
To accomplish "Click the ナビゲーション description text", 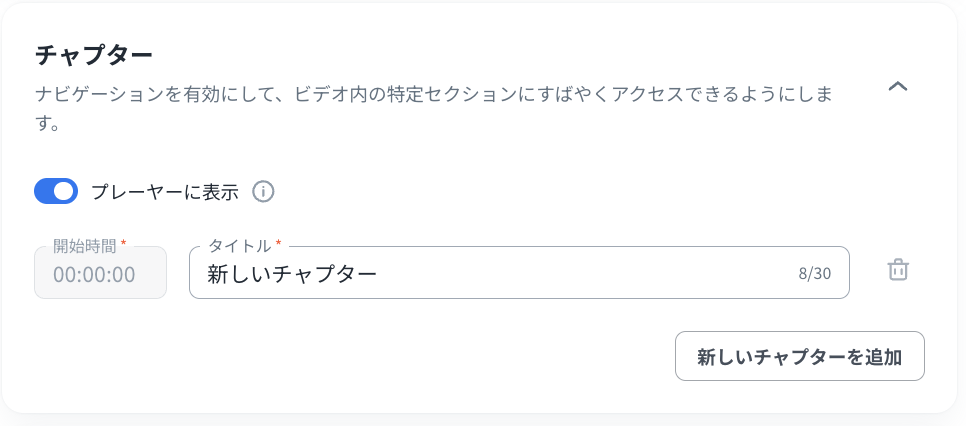I will click(x=430, y=95).
